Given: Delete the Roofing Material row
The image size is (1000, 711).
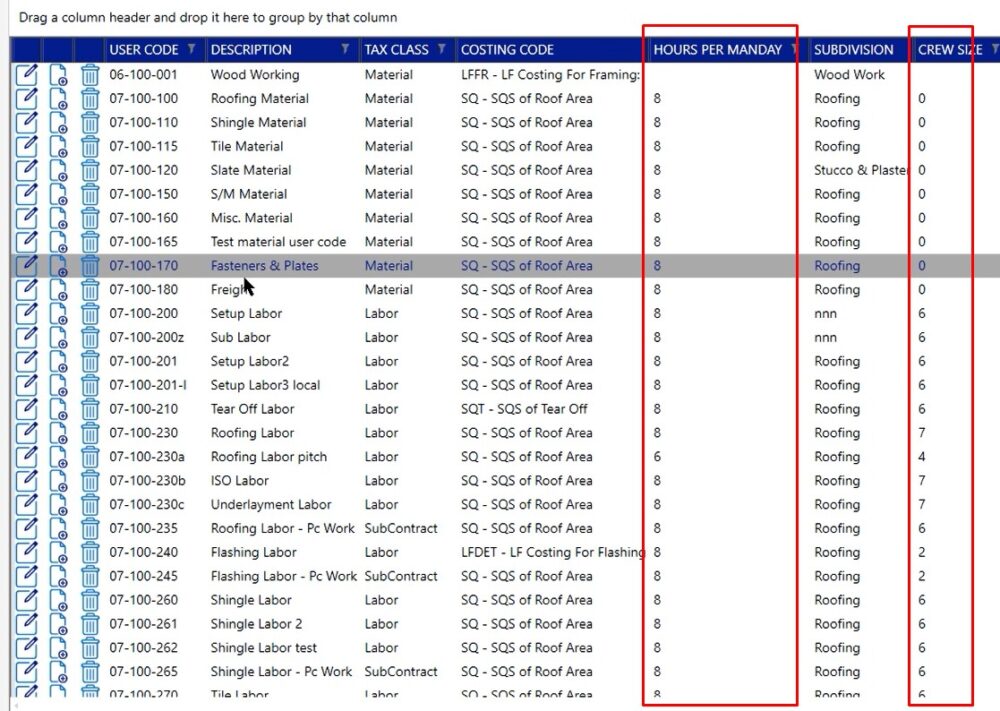Looking at the screenshot, I should [x=90, y=99].
